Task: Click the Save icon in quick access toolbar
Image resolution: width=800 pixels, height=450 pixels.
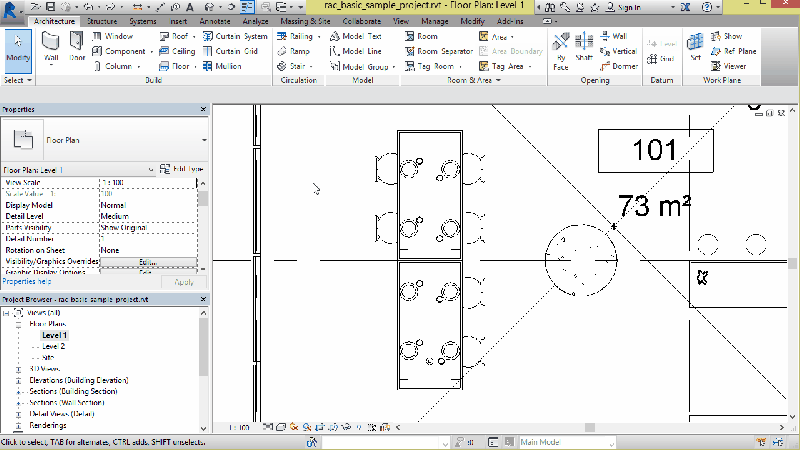Action: click(x=50, y=7)
